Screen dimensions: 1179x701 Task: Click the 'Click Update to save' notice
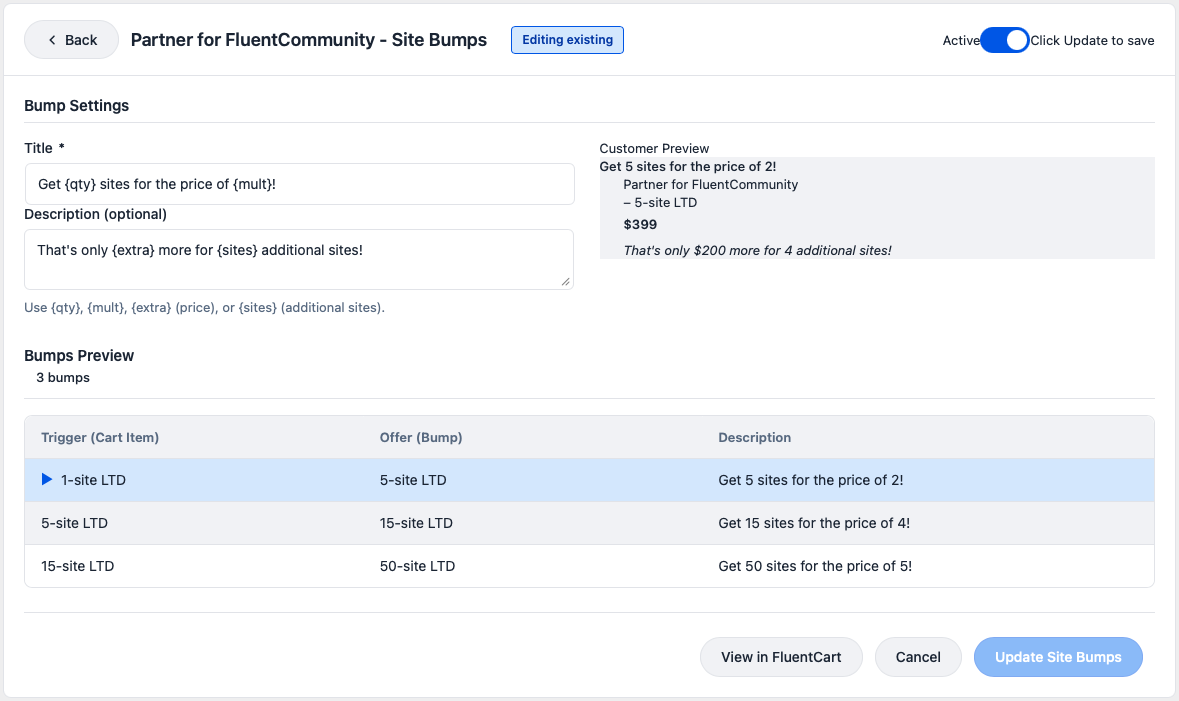(1092, 41)
